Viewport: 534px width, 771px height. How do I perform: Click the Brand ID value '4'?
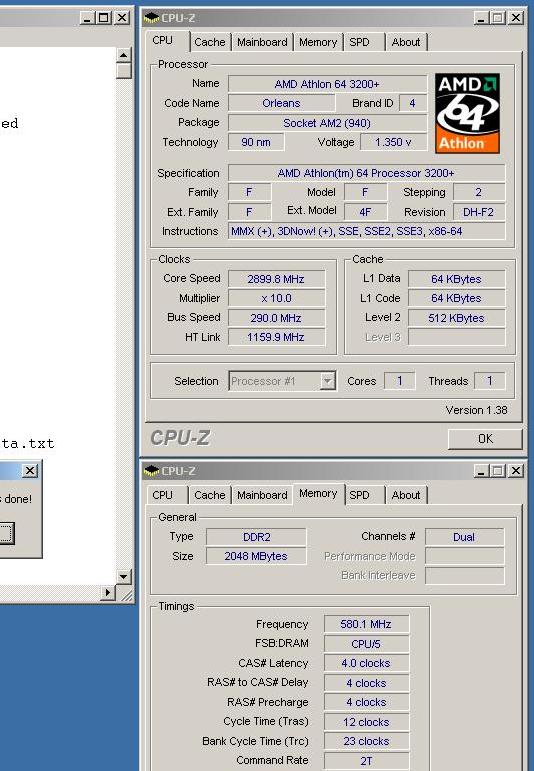413,103
